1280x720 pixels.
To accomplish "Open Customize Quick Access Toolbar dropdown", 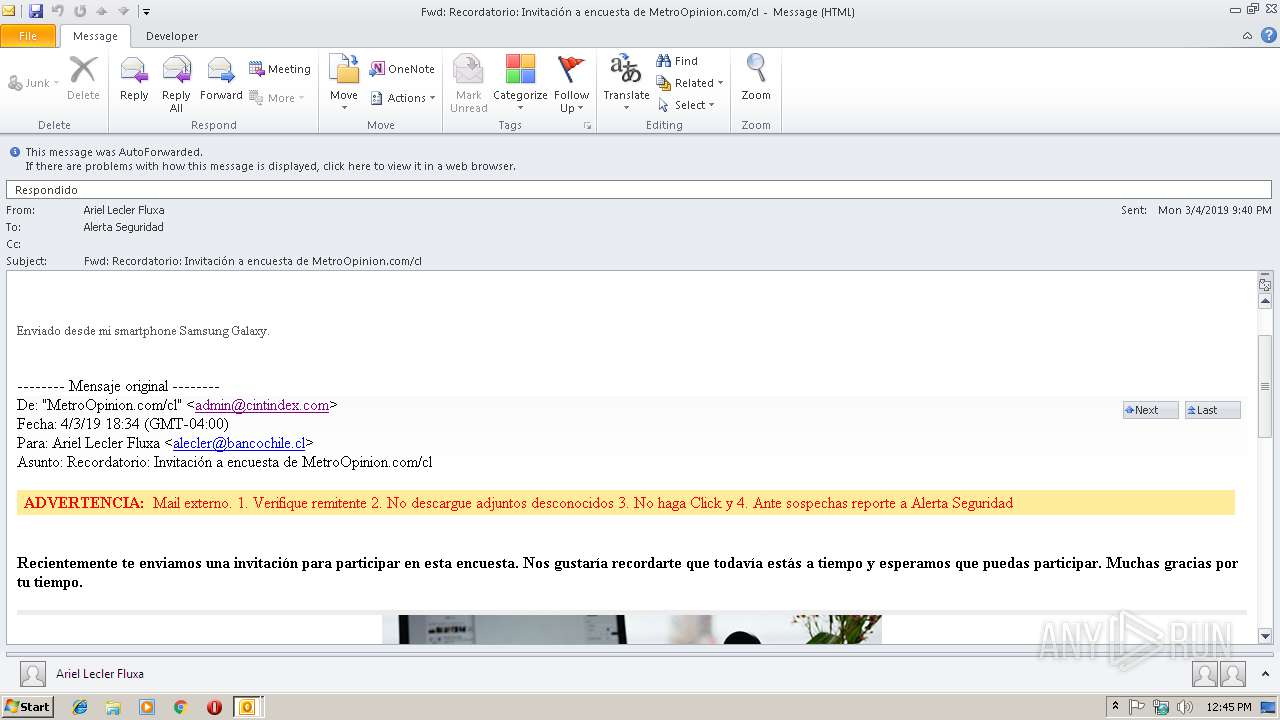I will point(146,12).
